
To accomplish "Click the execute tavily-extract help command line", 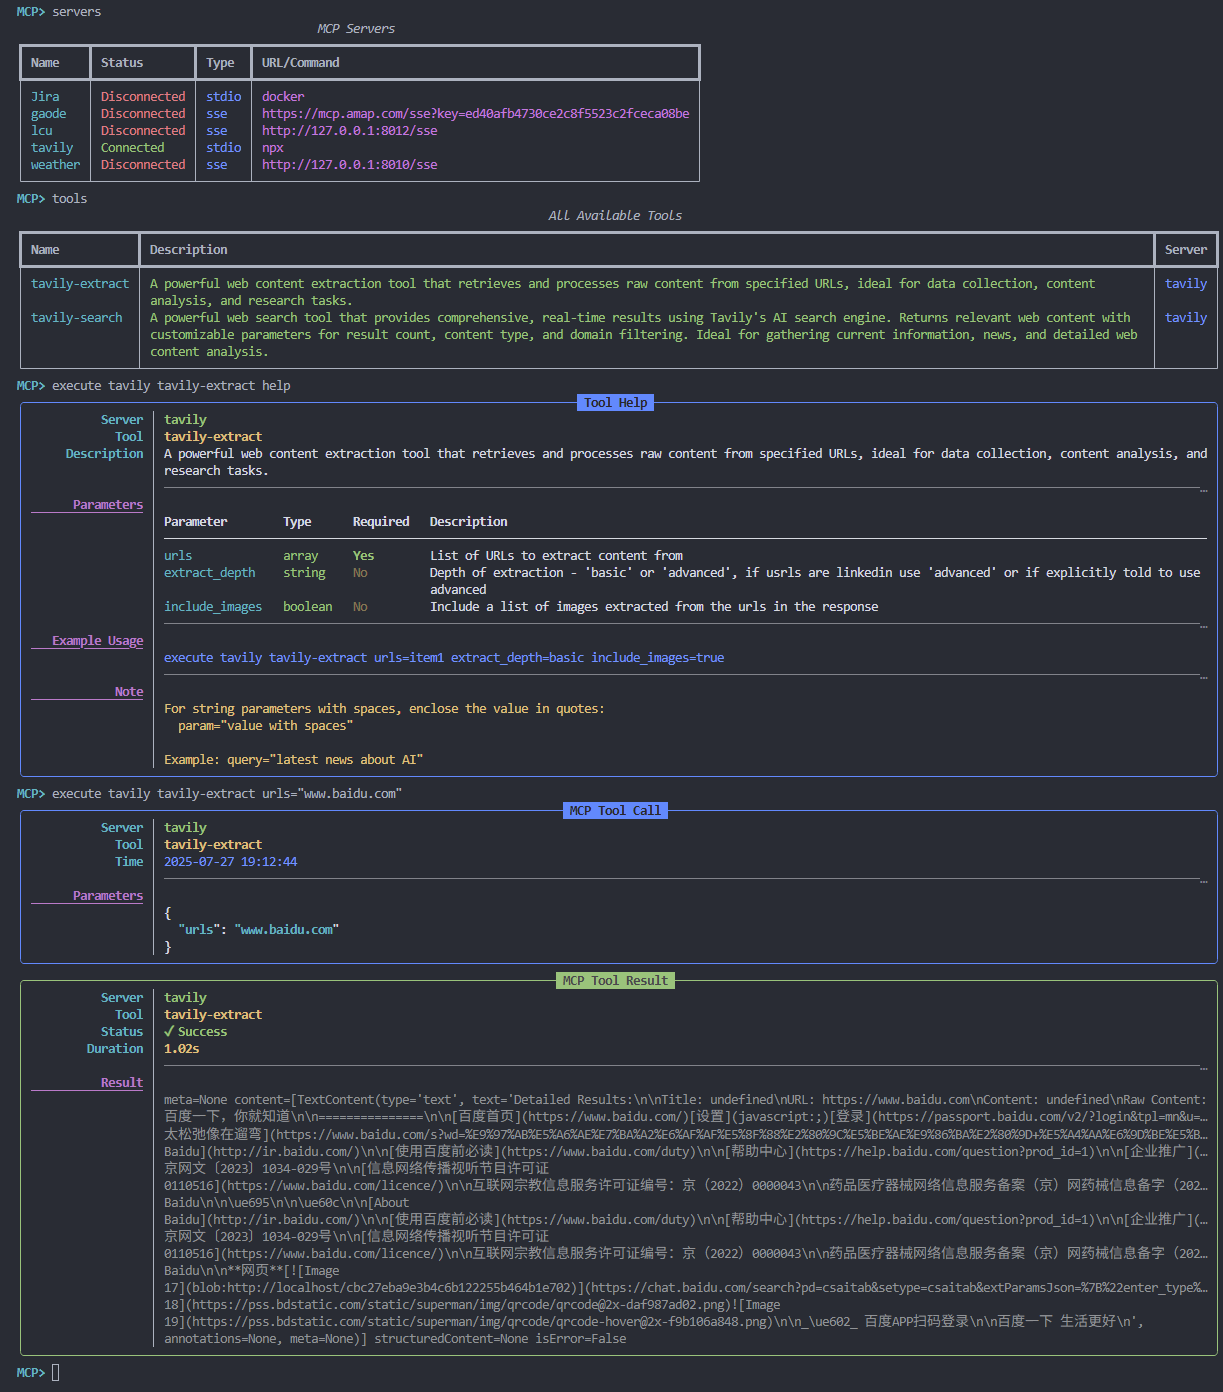I will [x=171, y=386].
